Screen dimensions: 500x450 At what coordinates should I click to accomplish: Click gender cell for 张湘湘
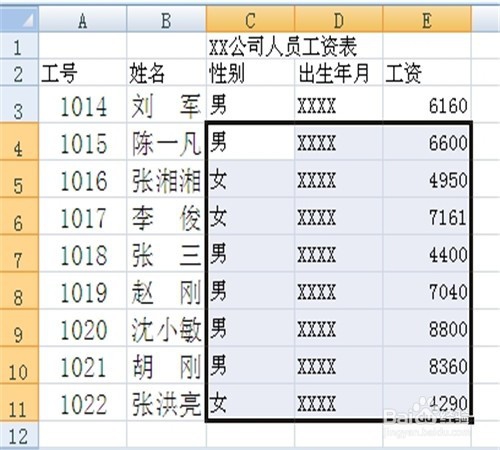coord(250,179)
